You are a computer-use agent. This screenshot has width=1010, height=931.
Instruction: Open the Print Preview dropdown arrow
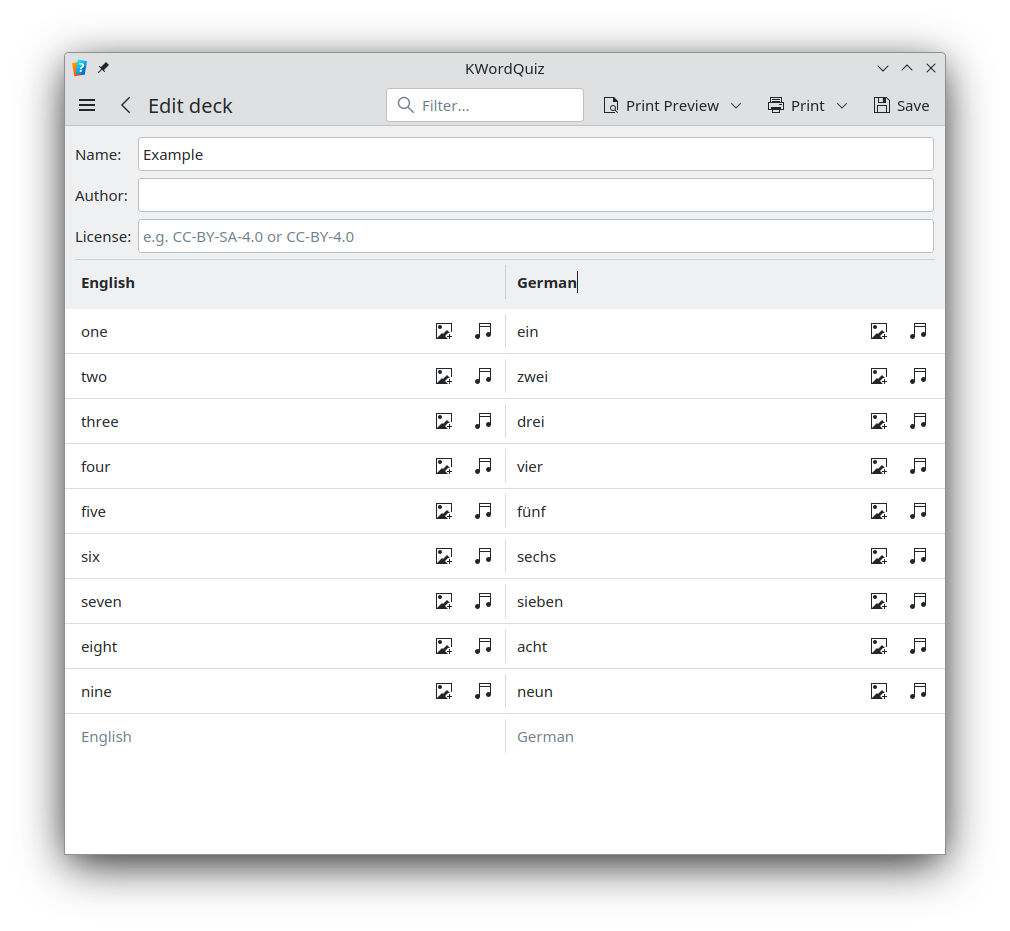pyautogui.click(x=737, y=105)
